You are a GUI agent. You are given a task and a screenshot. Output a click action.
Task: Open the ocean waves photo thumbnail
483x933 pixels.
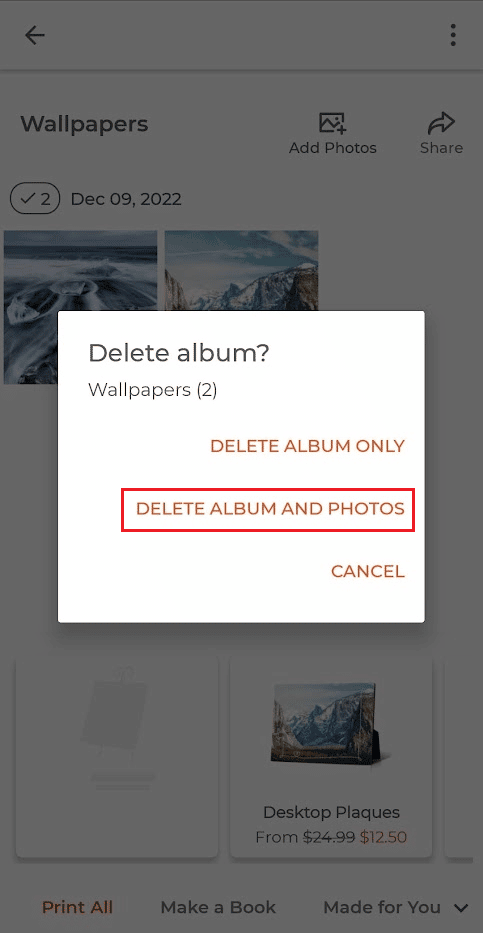[80, 307]
